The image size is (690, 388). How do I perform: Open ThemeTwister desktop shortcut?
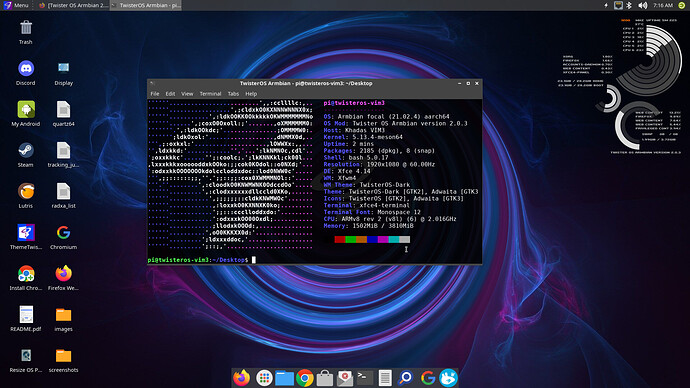coord(26,232)
